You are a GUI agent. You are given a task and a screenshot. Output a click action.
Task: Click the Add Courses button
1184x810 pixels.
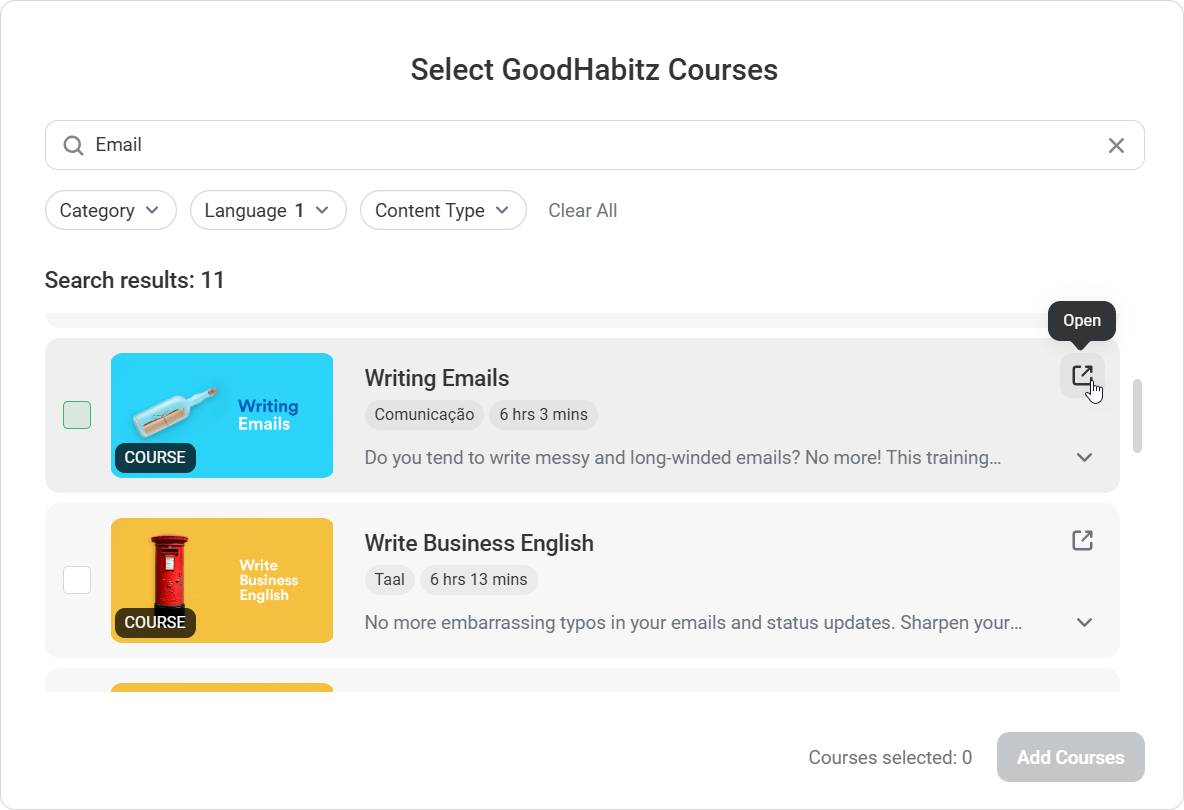tap(1070, 757)
